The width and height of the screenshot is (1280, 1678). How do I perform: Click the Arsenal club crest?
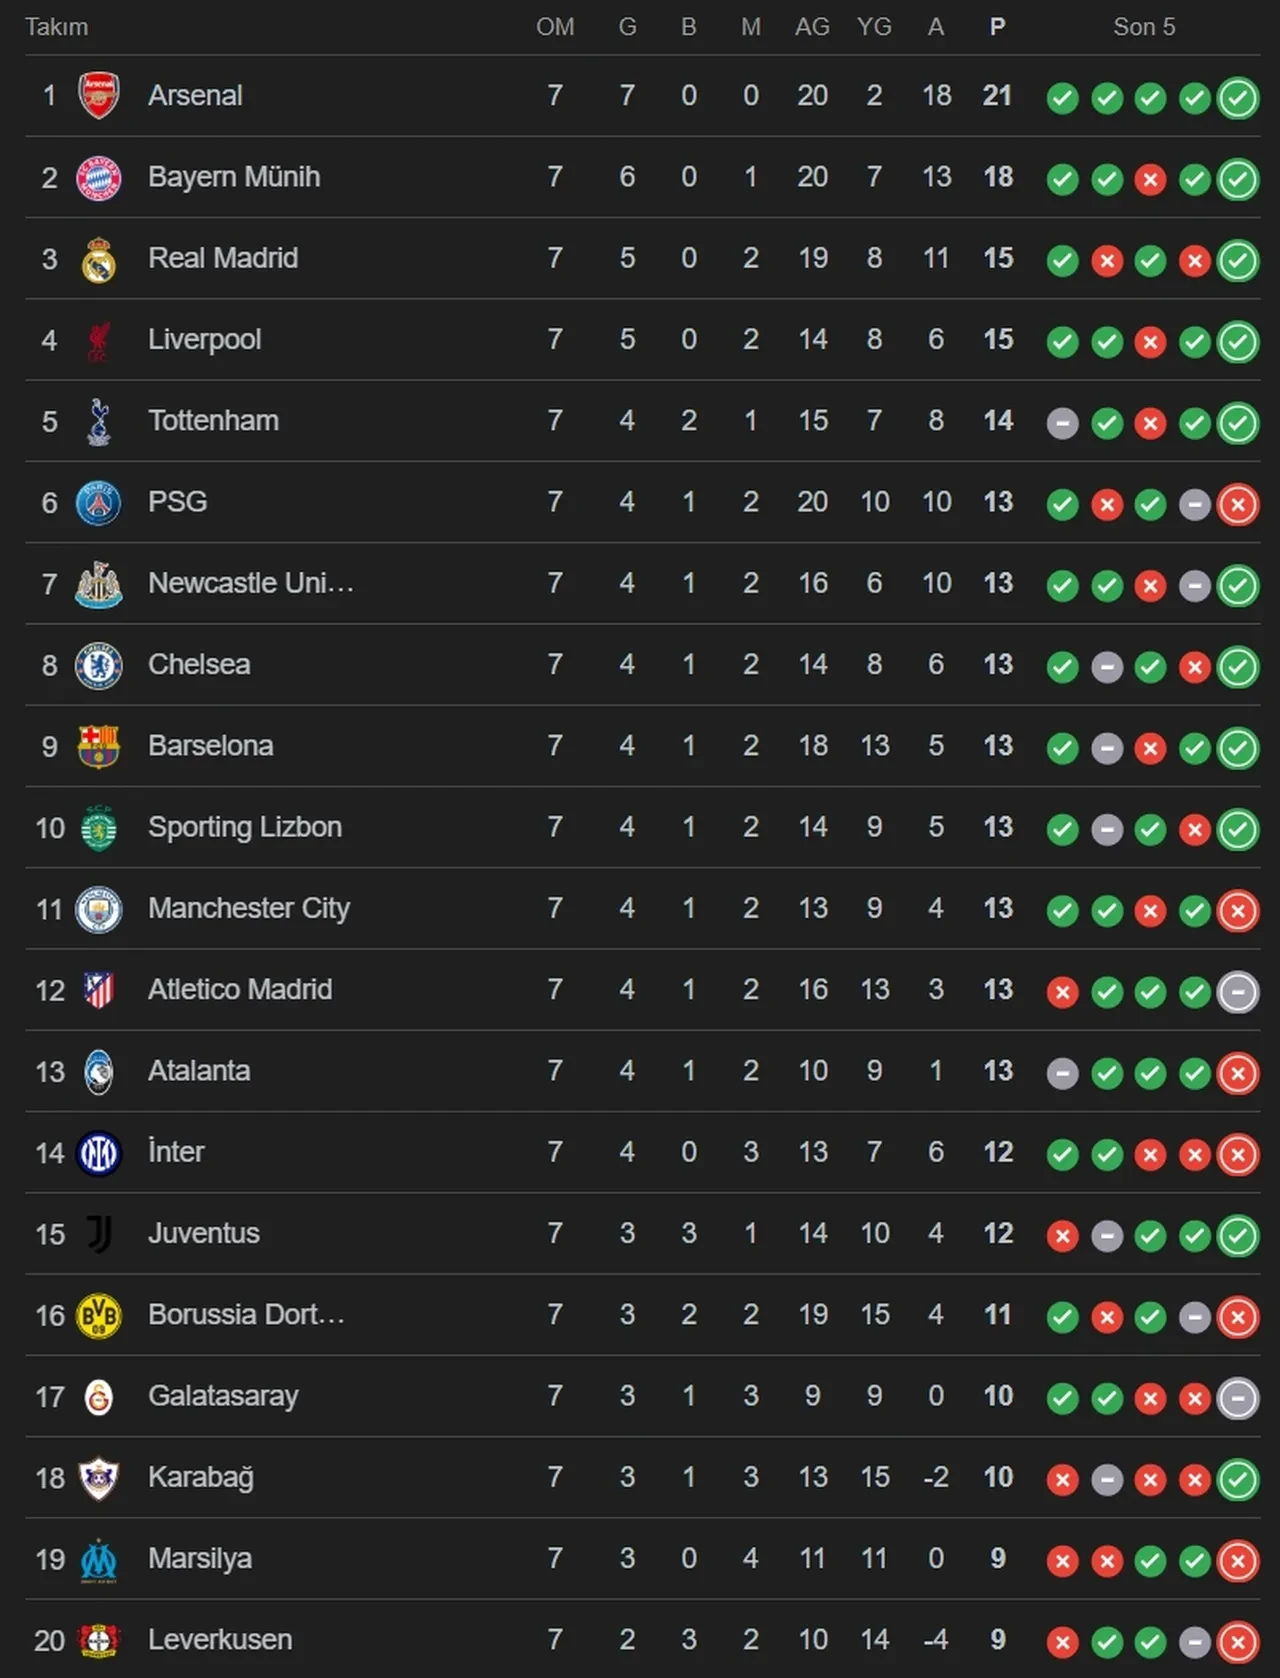tap(98, 96)
